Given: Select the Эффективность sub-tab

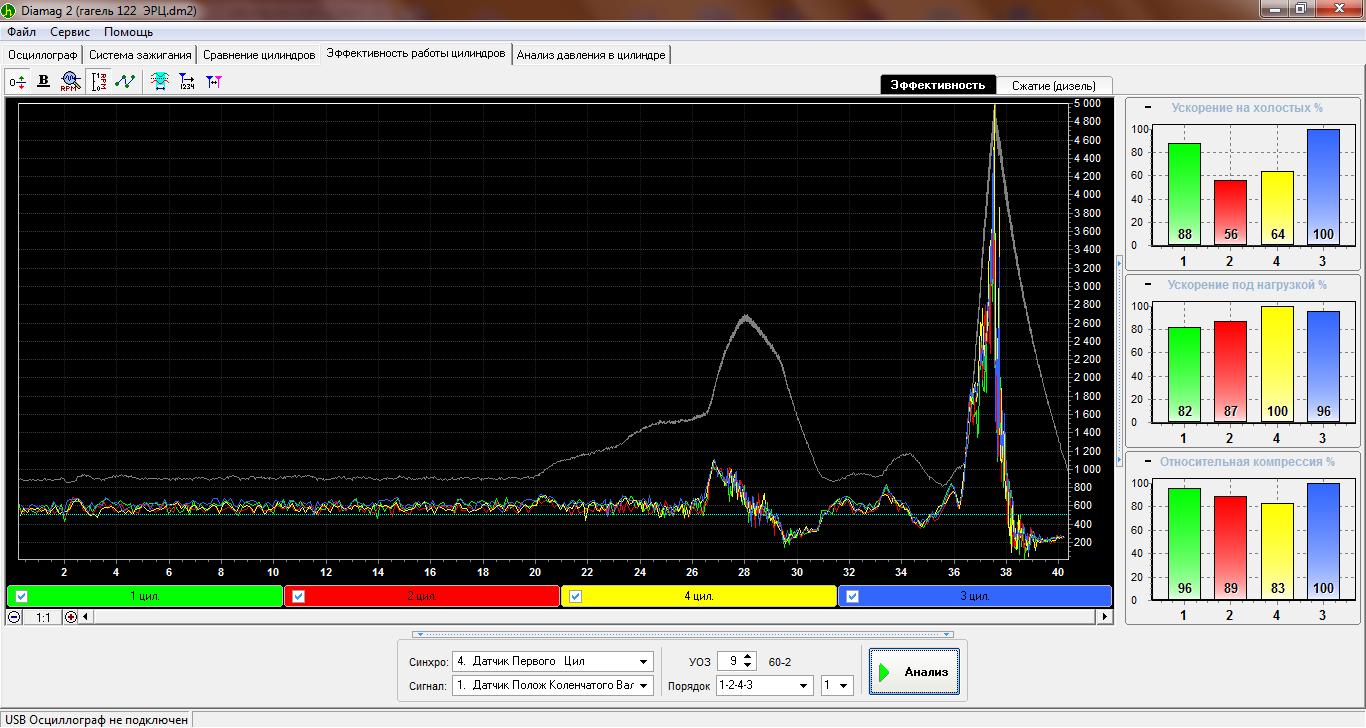Looking at the screenshot, I should coord(938,85).
